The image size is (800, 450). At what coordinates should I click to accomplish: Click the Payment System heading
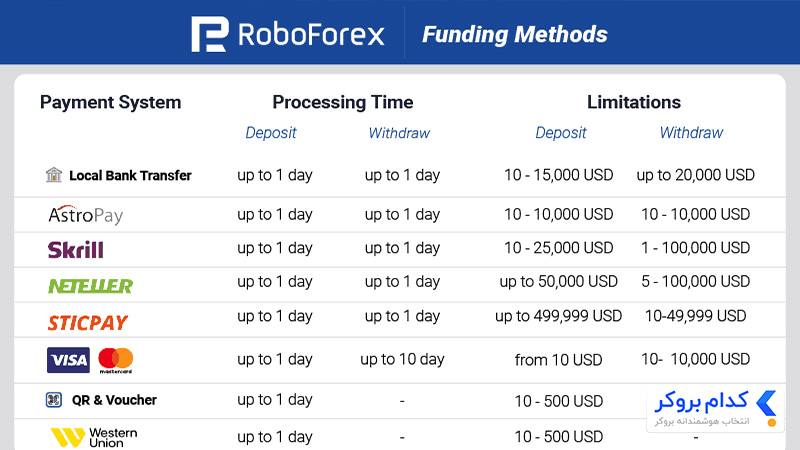111,102
